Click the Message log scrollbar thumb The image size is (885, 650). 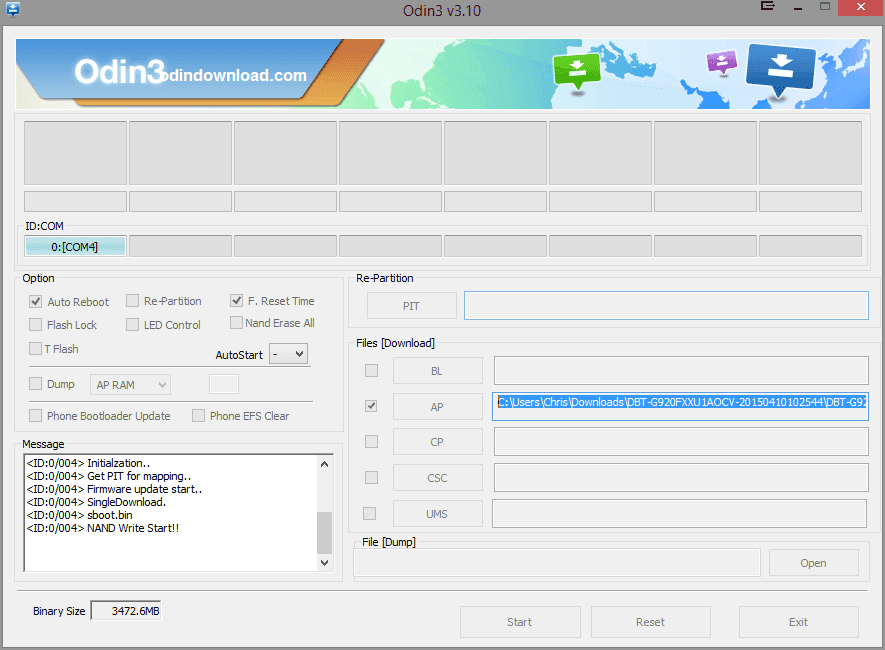tap(325, 533)
